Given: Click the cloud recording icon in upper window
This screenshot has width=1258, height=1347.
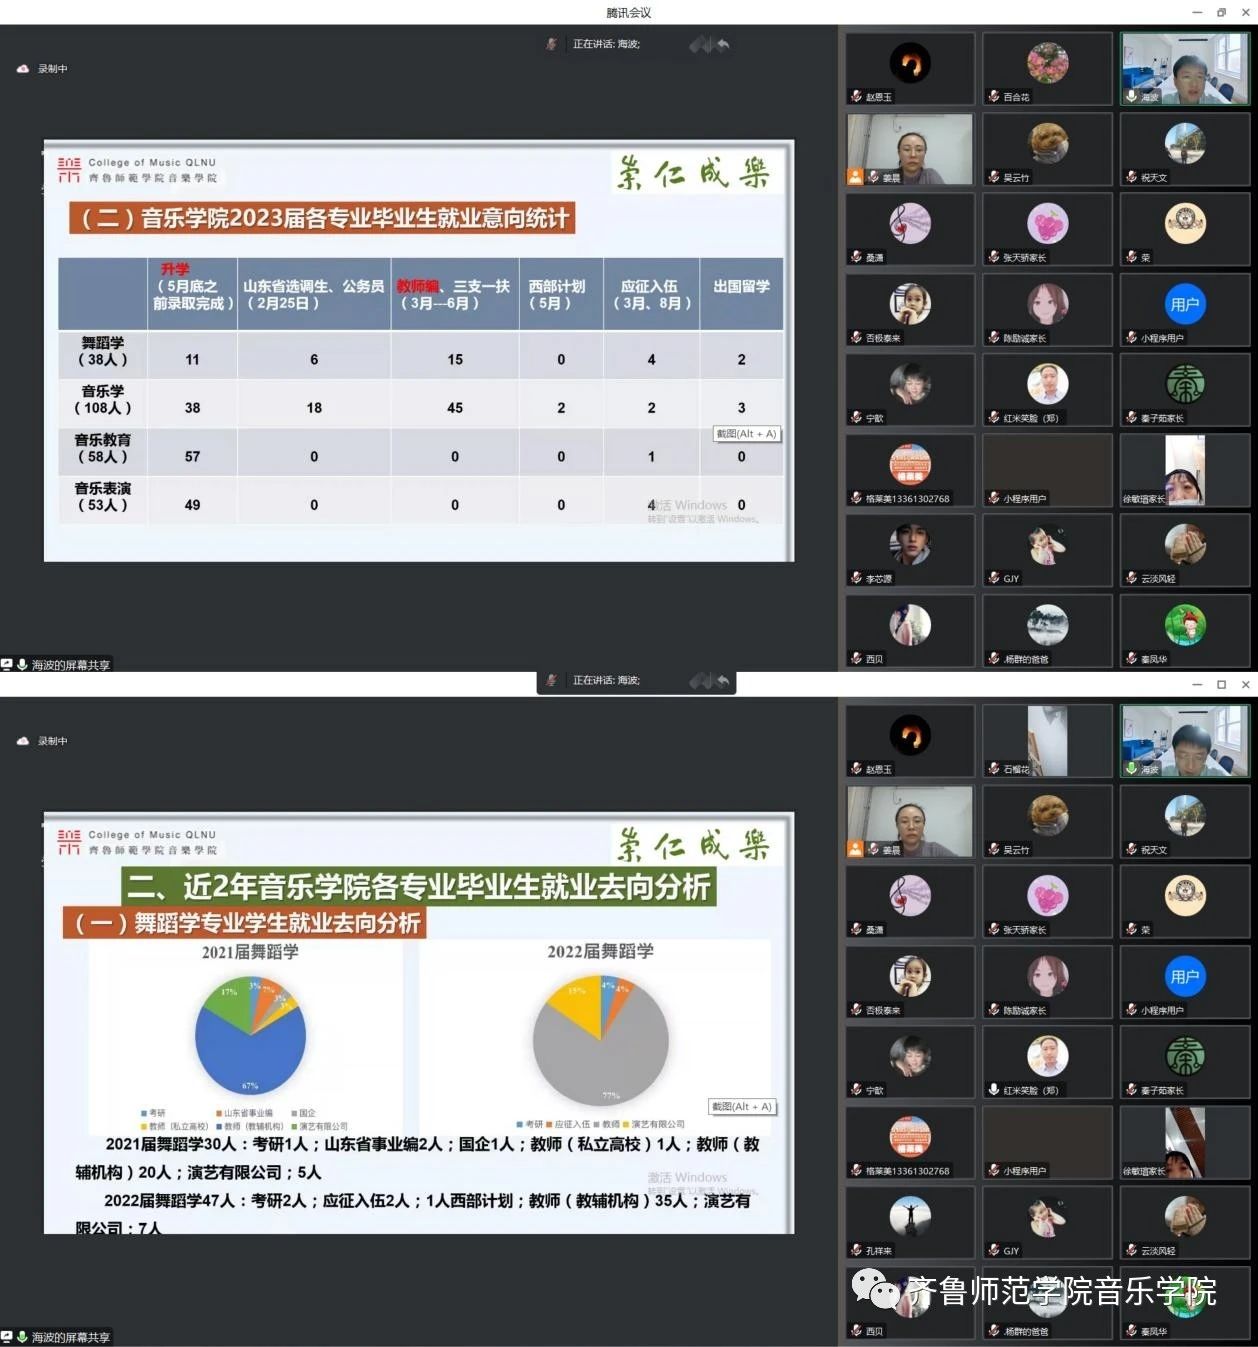Looking at the screenshot, I should click(x=22, y=69).
